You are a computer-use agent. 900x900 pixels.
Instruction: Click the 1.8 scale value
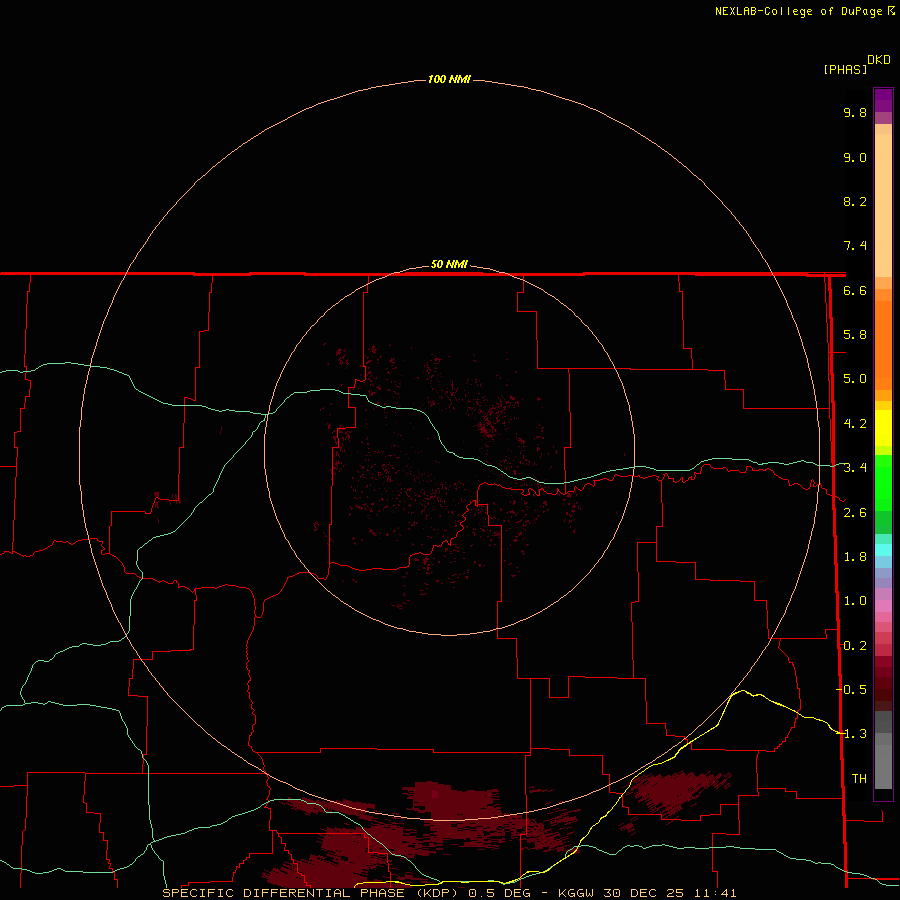coord(855,557)
